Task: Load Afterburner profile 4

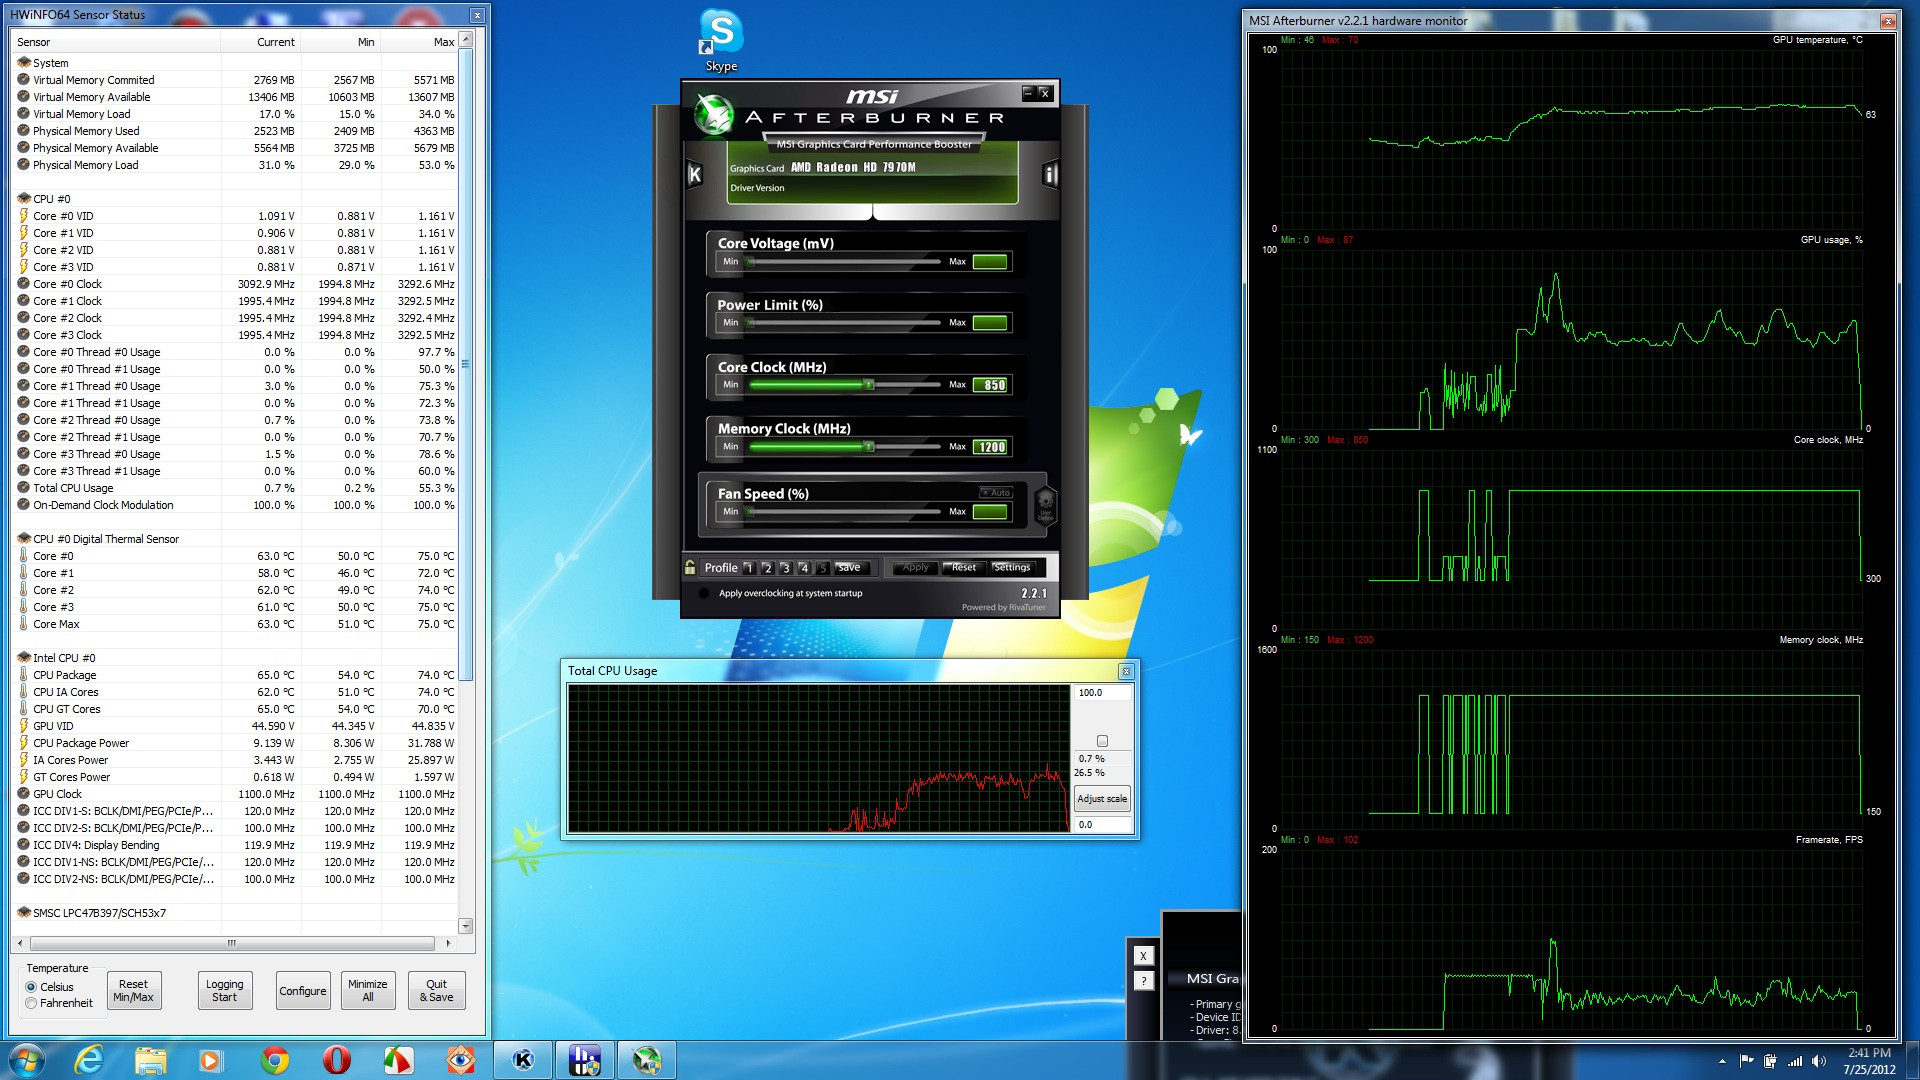Action: pos(803,568)
